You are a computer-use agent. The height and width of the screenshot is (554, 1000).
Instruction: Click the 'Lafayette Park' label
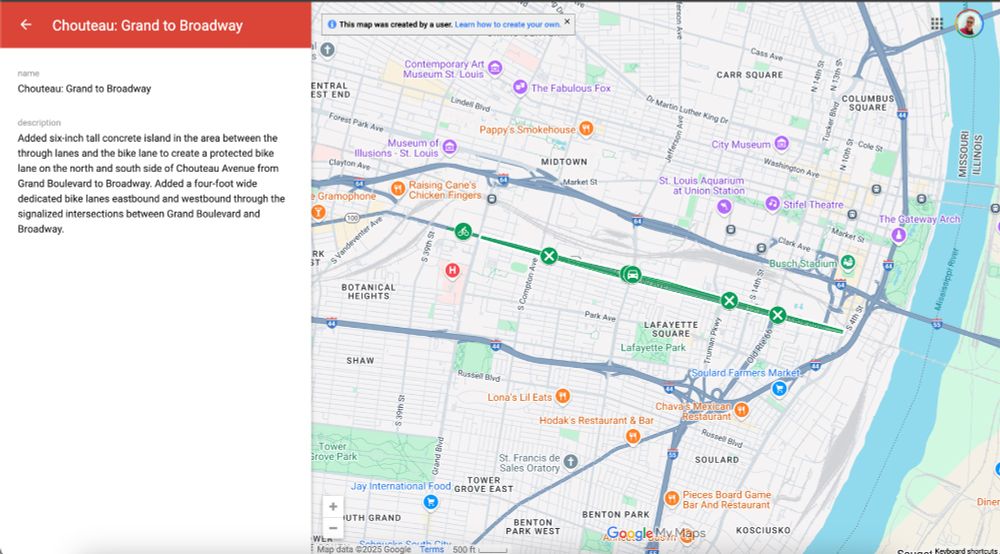point(653,347)
